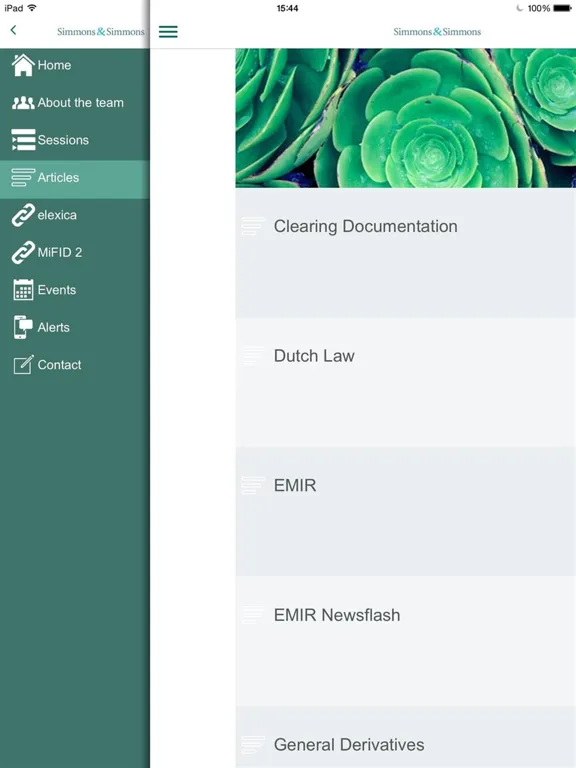Tap the Do Not Disturb moon icon

[x=520, y=8]
